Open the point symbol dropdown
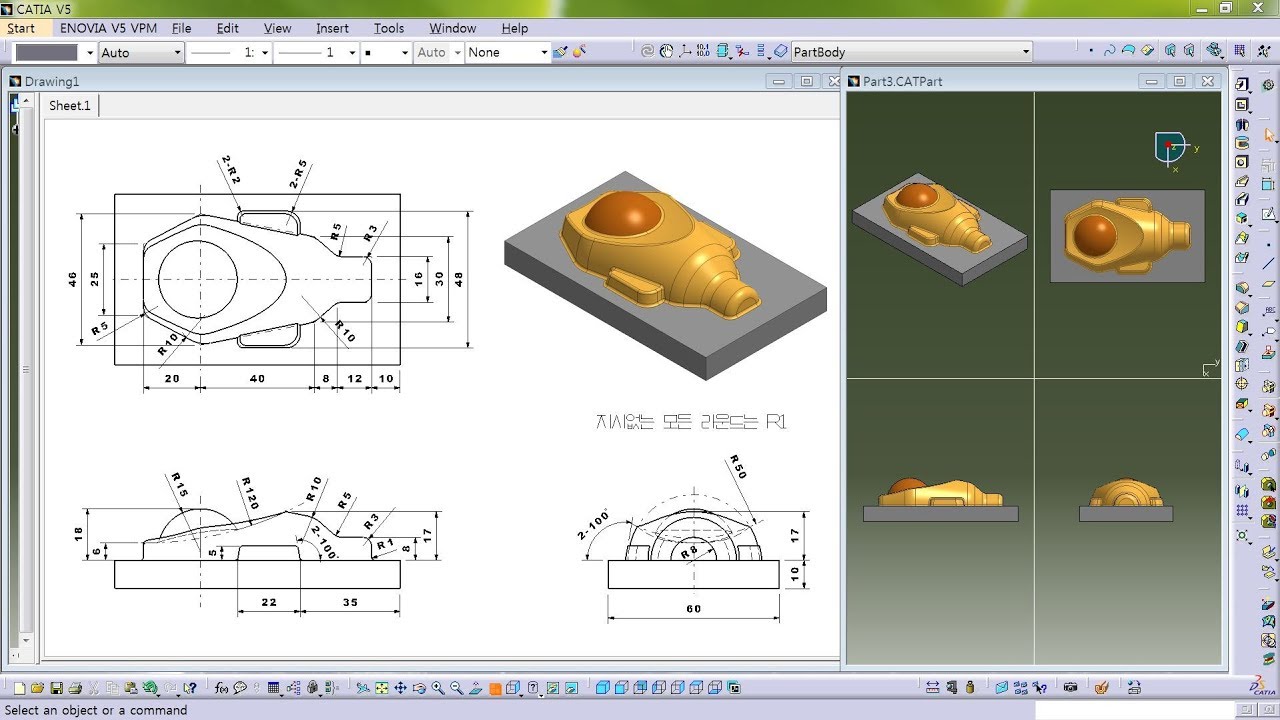The height and width of the screenshot is (720, 1280). point(386,52)
